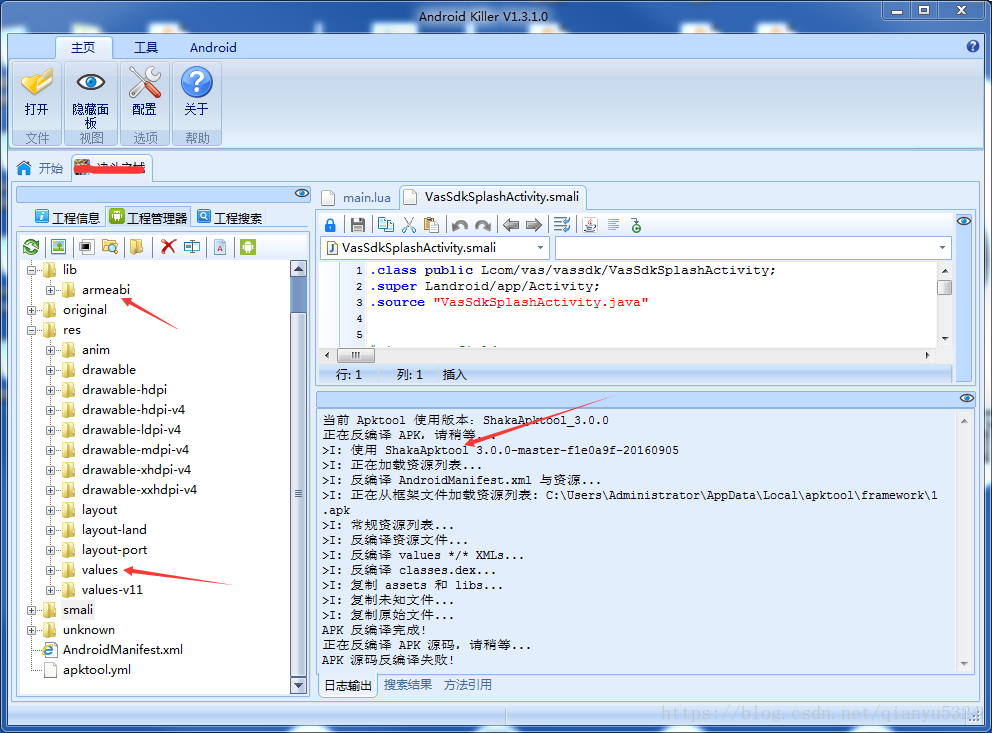Click the help icon at ribbon corner
Viewport: 992px width, 733px height.
(x=972, y=46)
